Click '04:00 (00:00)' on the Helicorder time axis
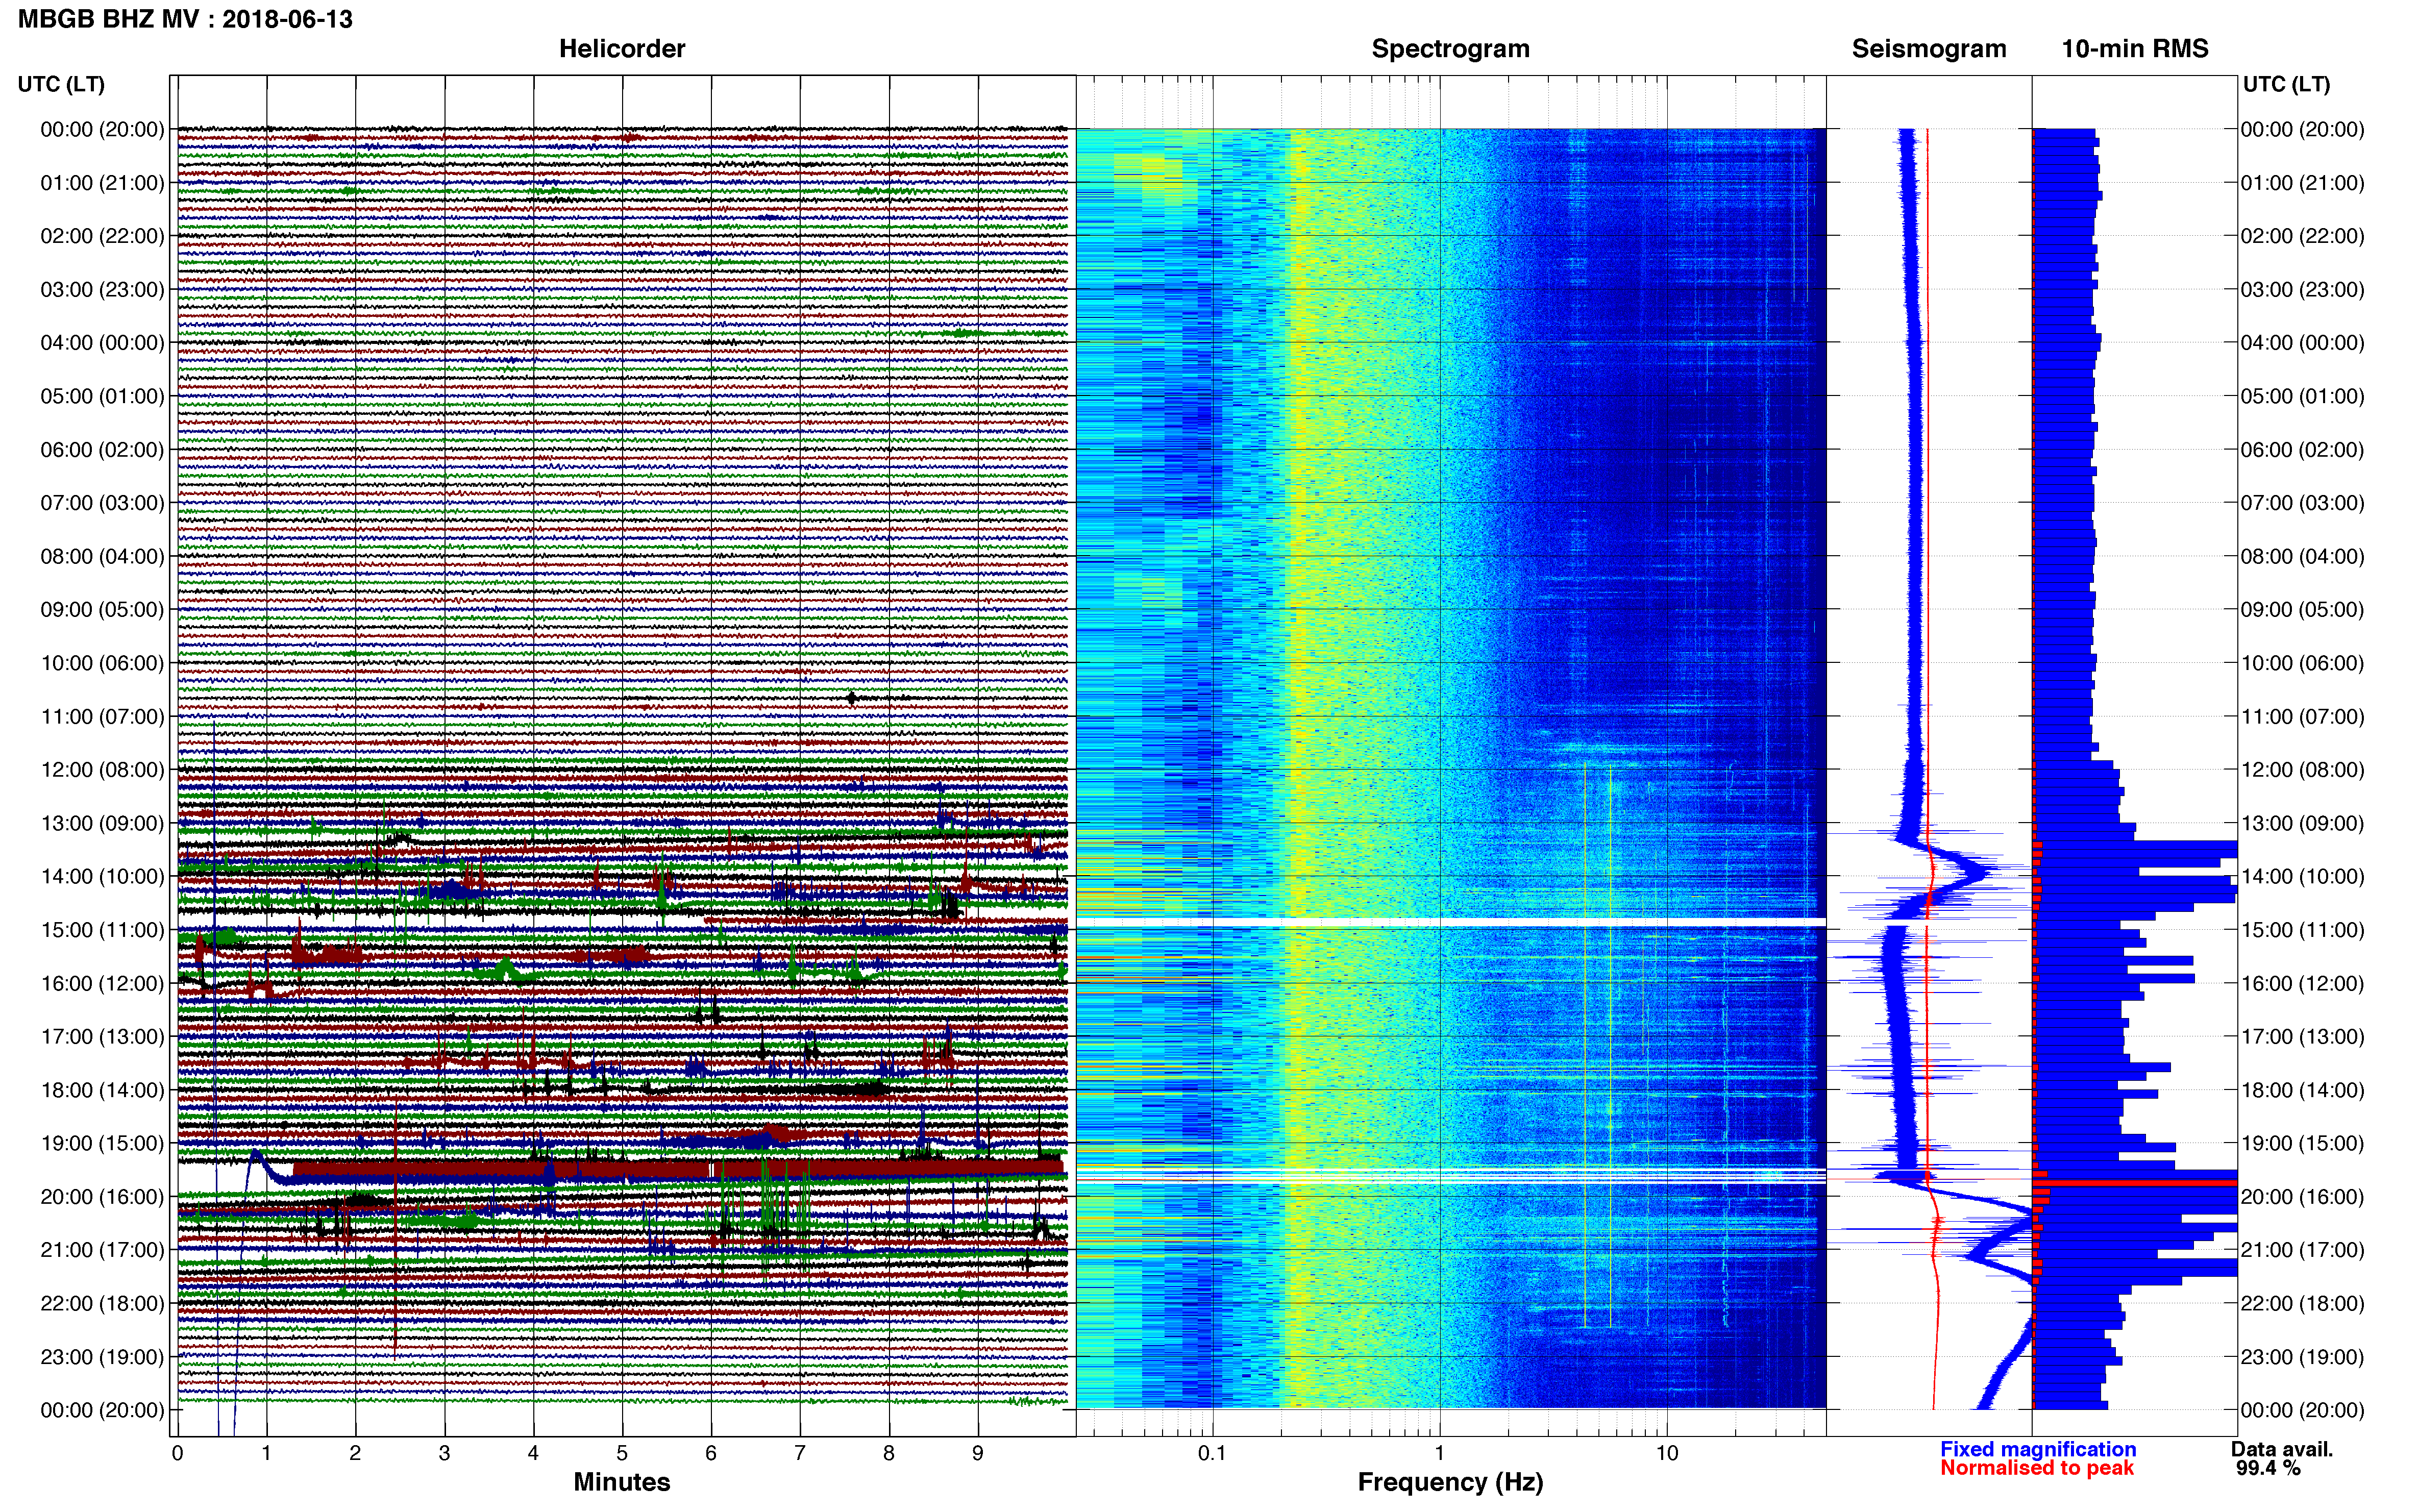The image size is (2419, 1512). point(102,343)
